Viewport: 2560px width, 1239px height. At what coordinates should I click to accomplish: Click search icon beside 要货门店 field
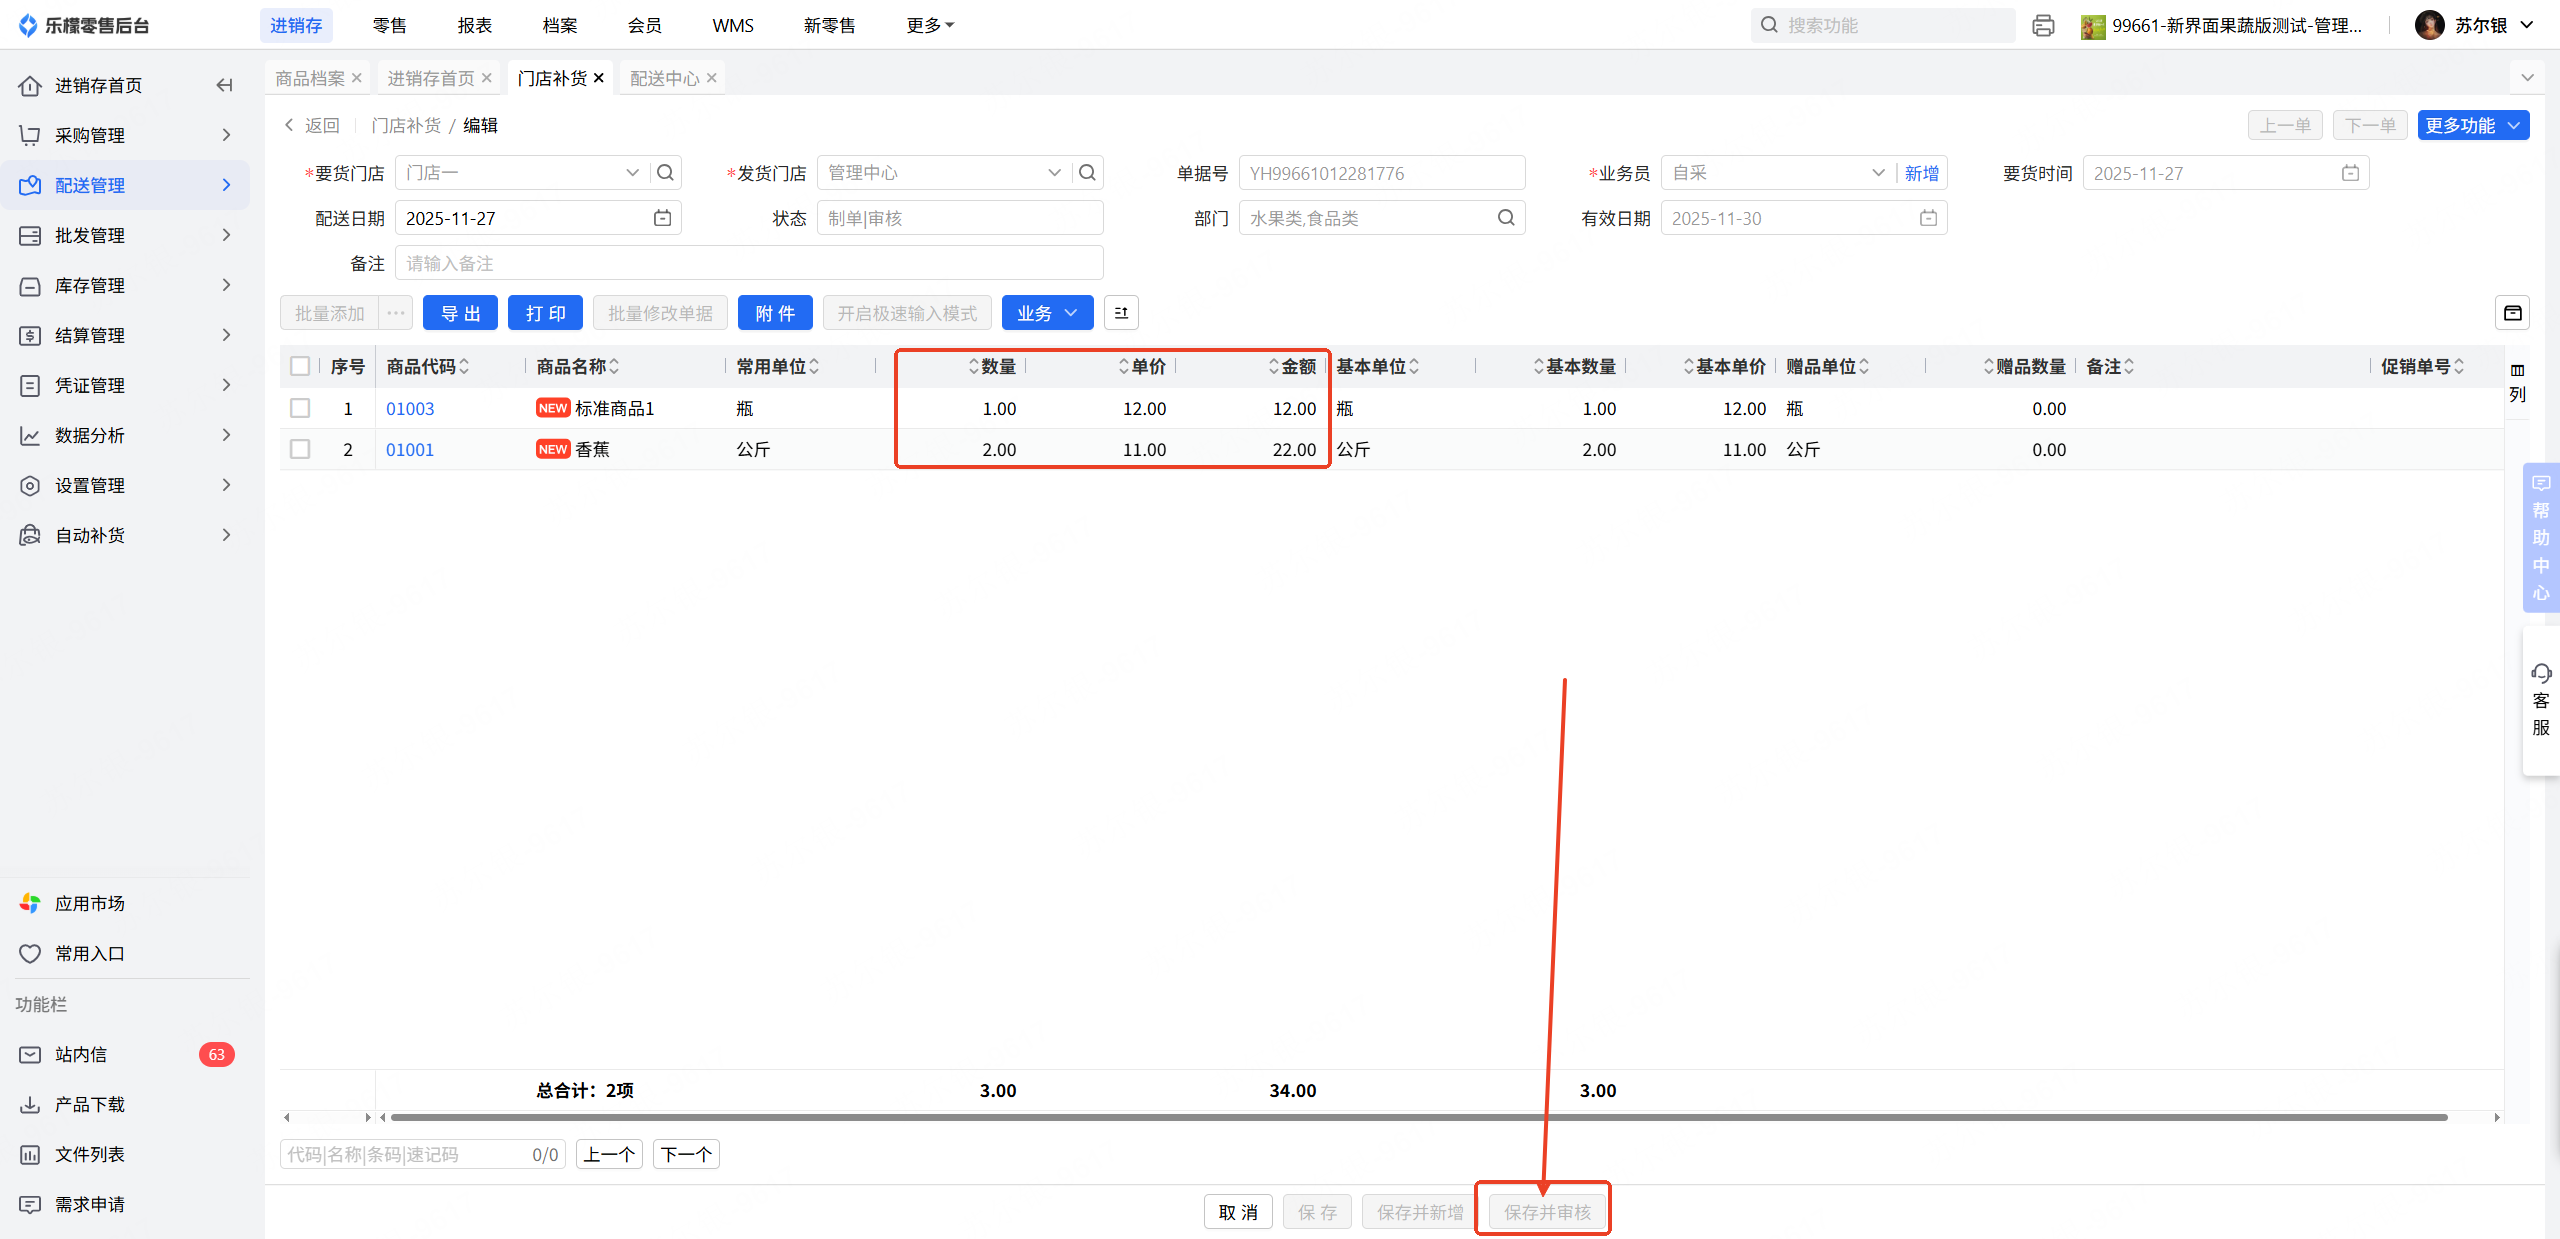665,173
